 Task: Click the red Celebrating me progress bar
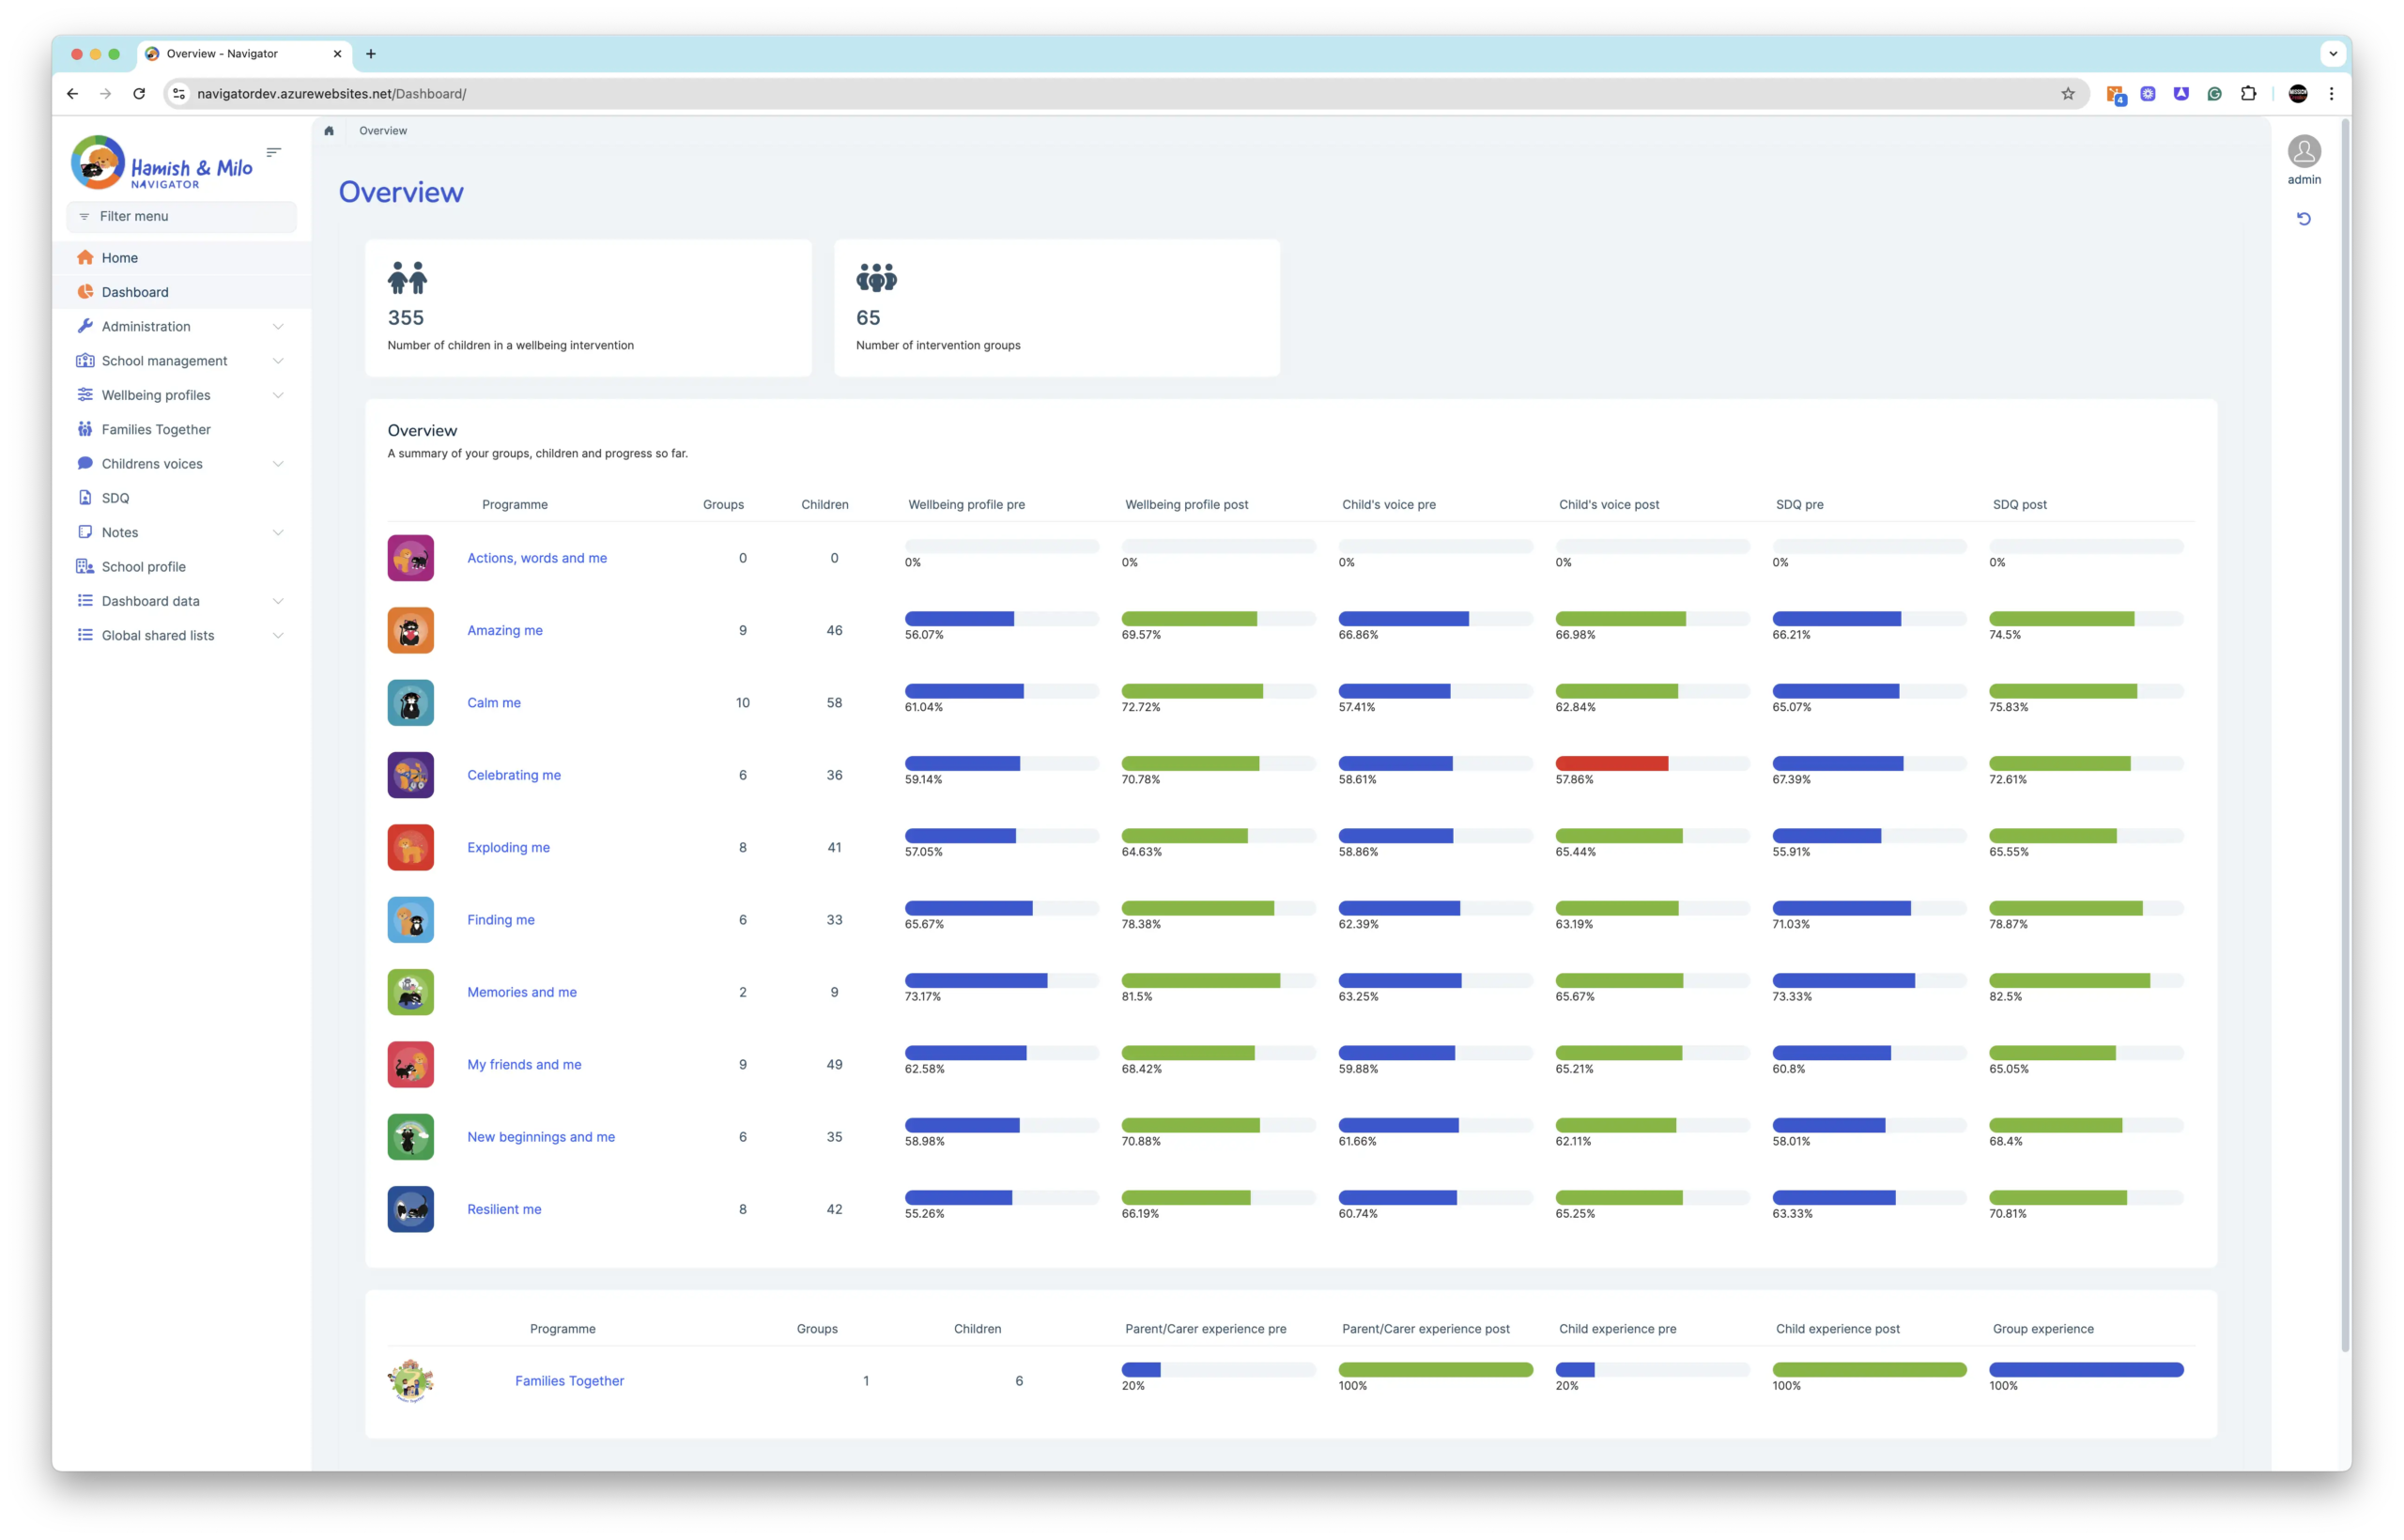1611,764
